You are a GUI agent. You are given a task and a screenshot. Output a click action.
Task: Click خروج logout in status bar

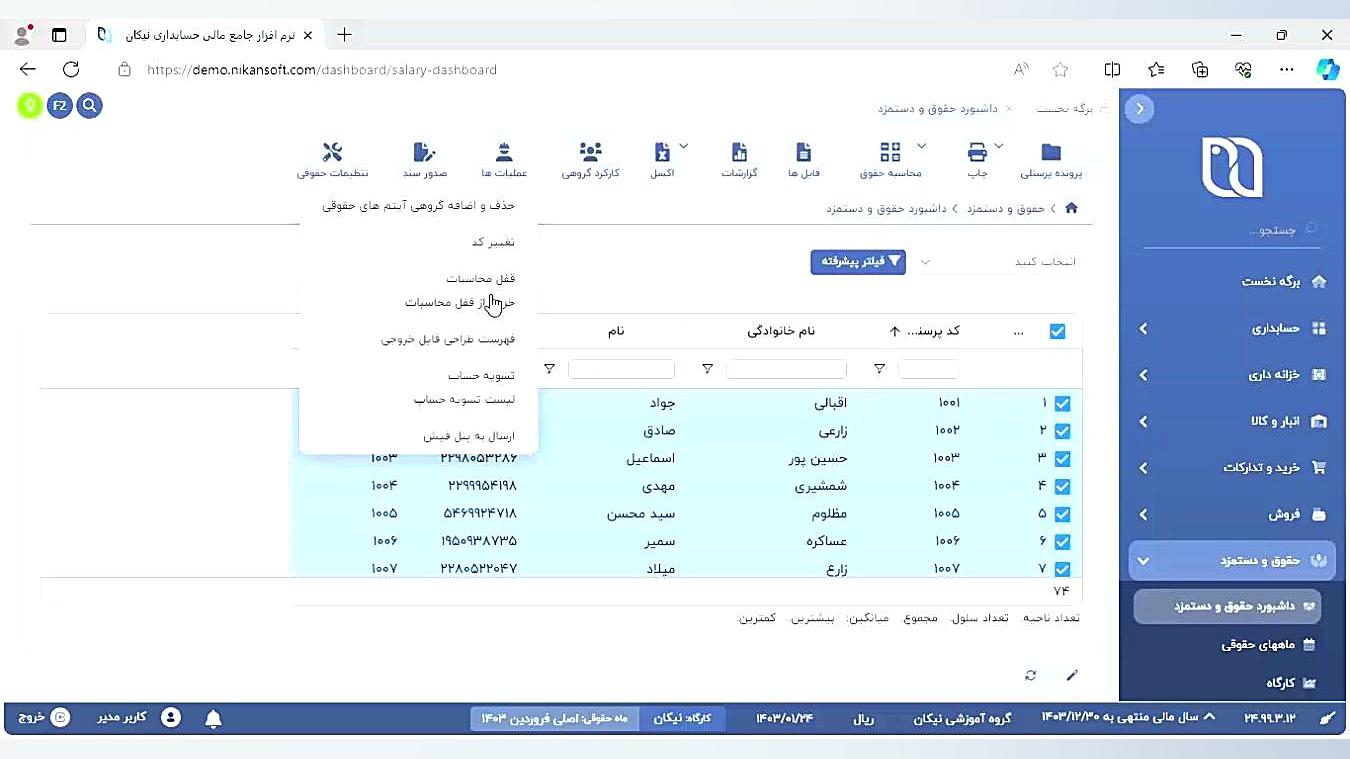[x=45, y=717]
